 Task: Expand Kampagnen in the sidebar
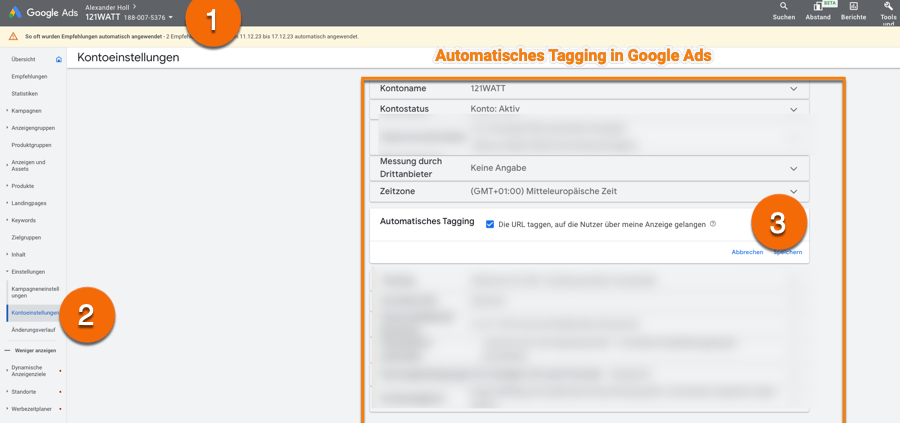pos(26,111)
